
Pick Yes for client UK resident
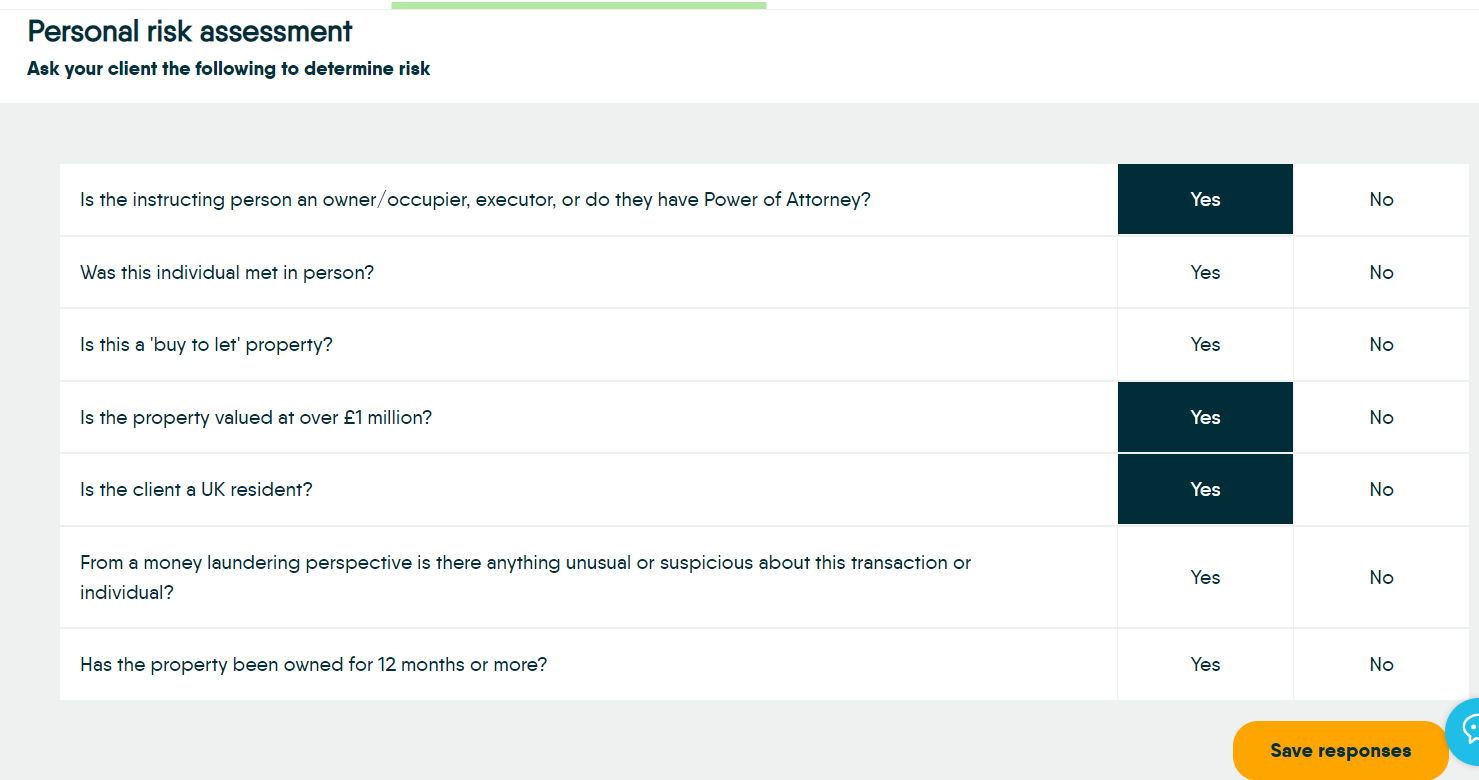(x=1205, y=489)
